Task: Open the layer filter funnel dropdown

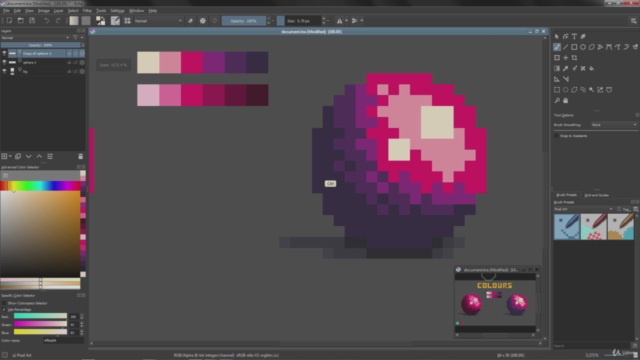Action: tap(78, 38)
